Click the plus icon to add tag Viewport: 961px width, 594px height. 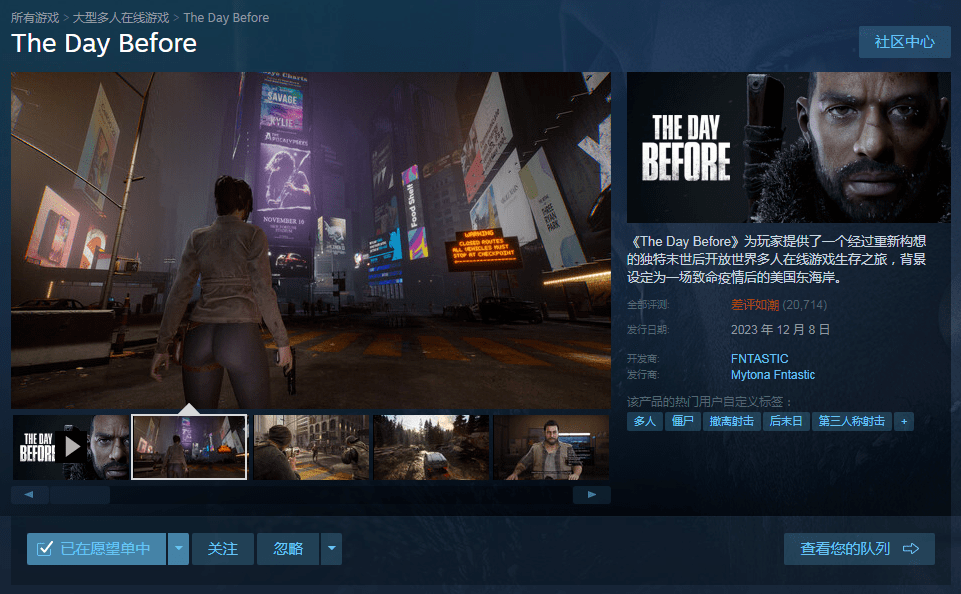[904, 421]
